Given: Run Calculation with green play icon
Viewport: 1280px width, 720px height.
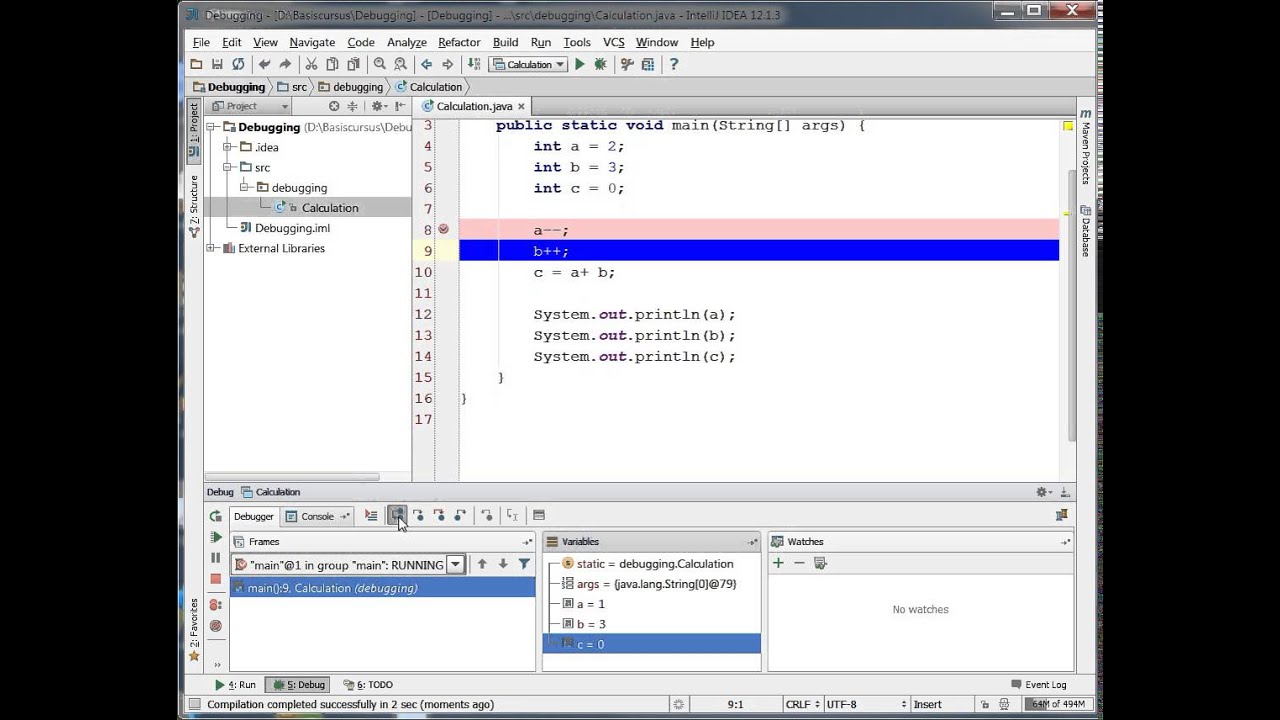Looking at the screenshot, I should pos(579,64).
